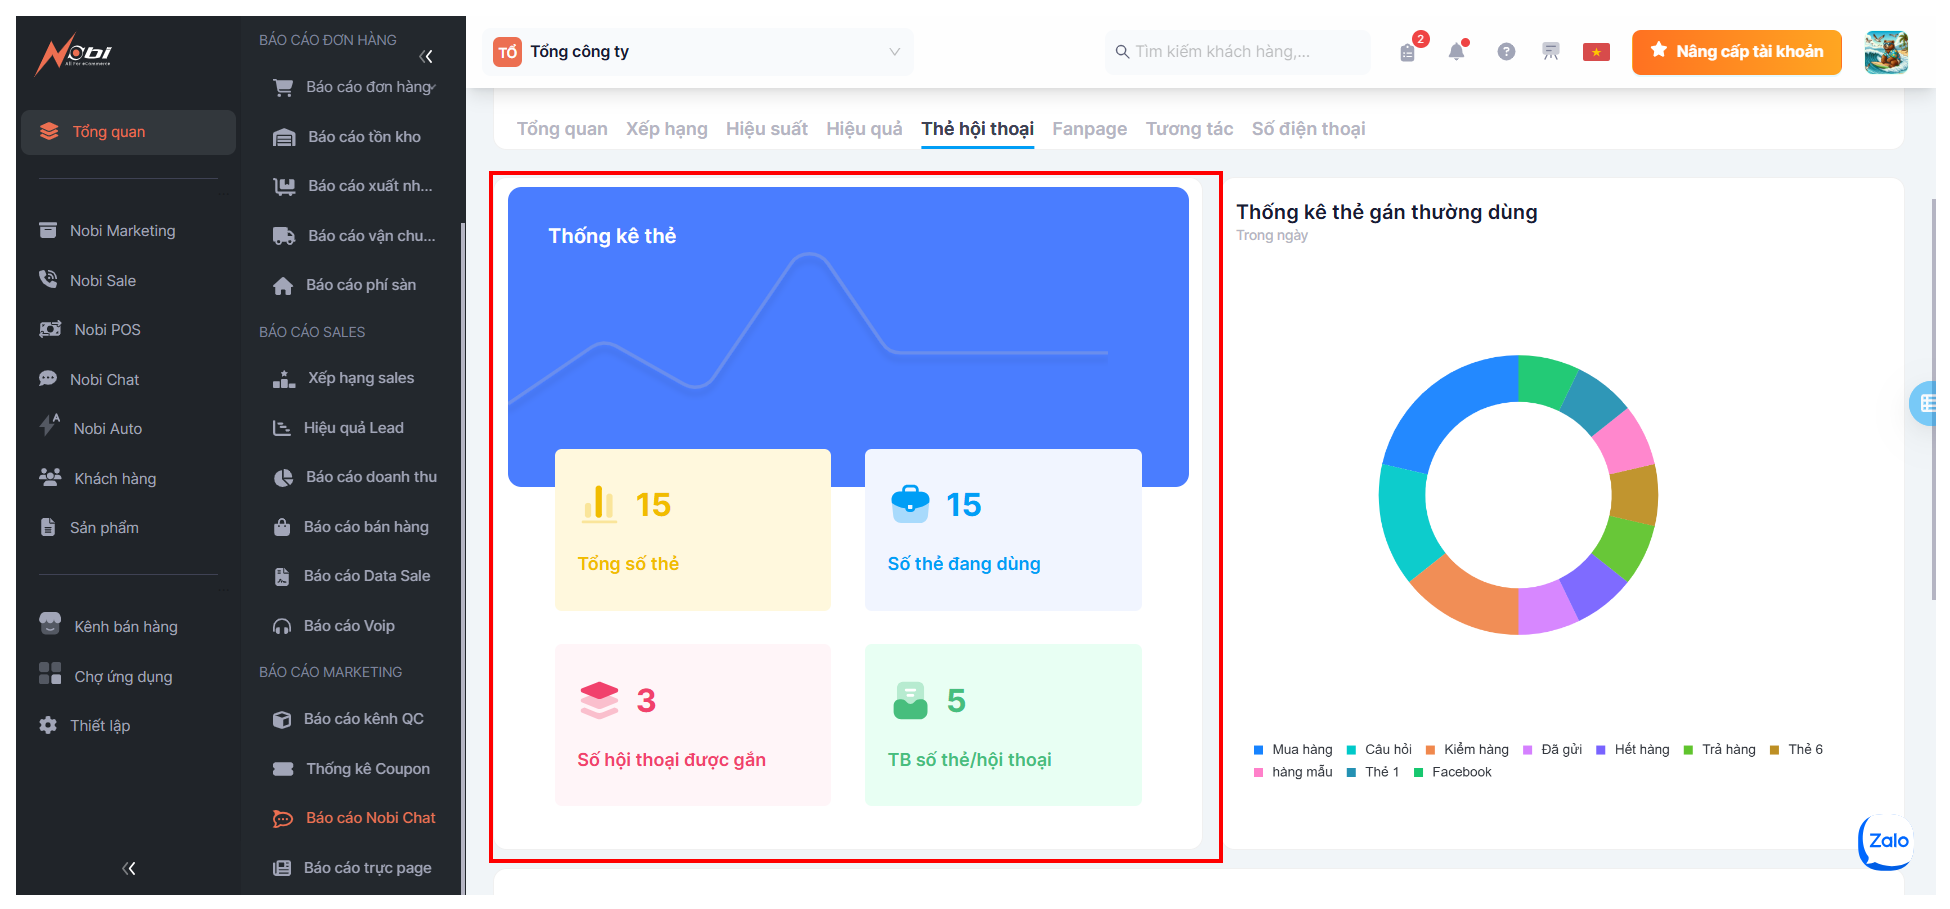Switch to the Hiệu suất tab
This screenshot has height=909, width=1950.
pos(766,129)
